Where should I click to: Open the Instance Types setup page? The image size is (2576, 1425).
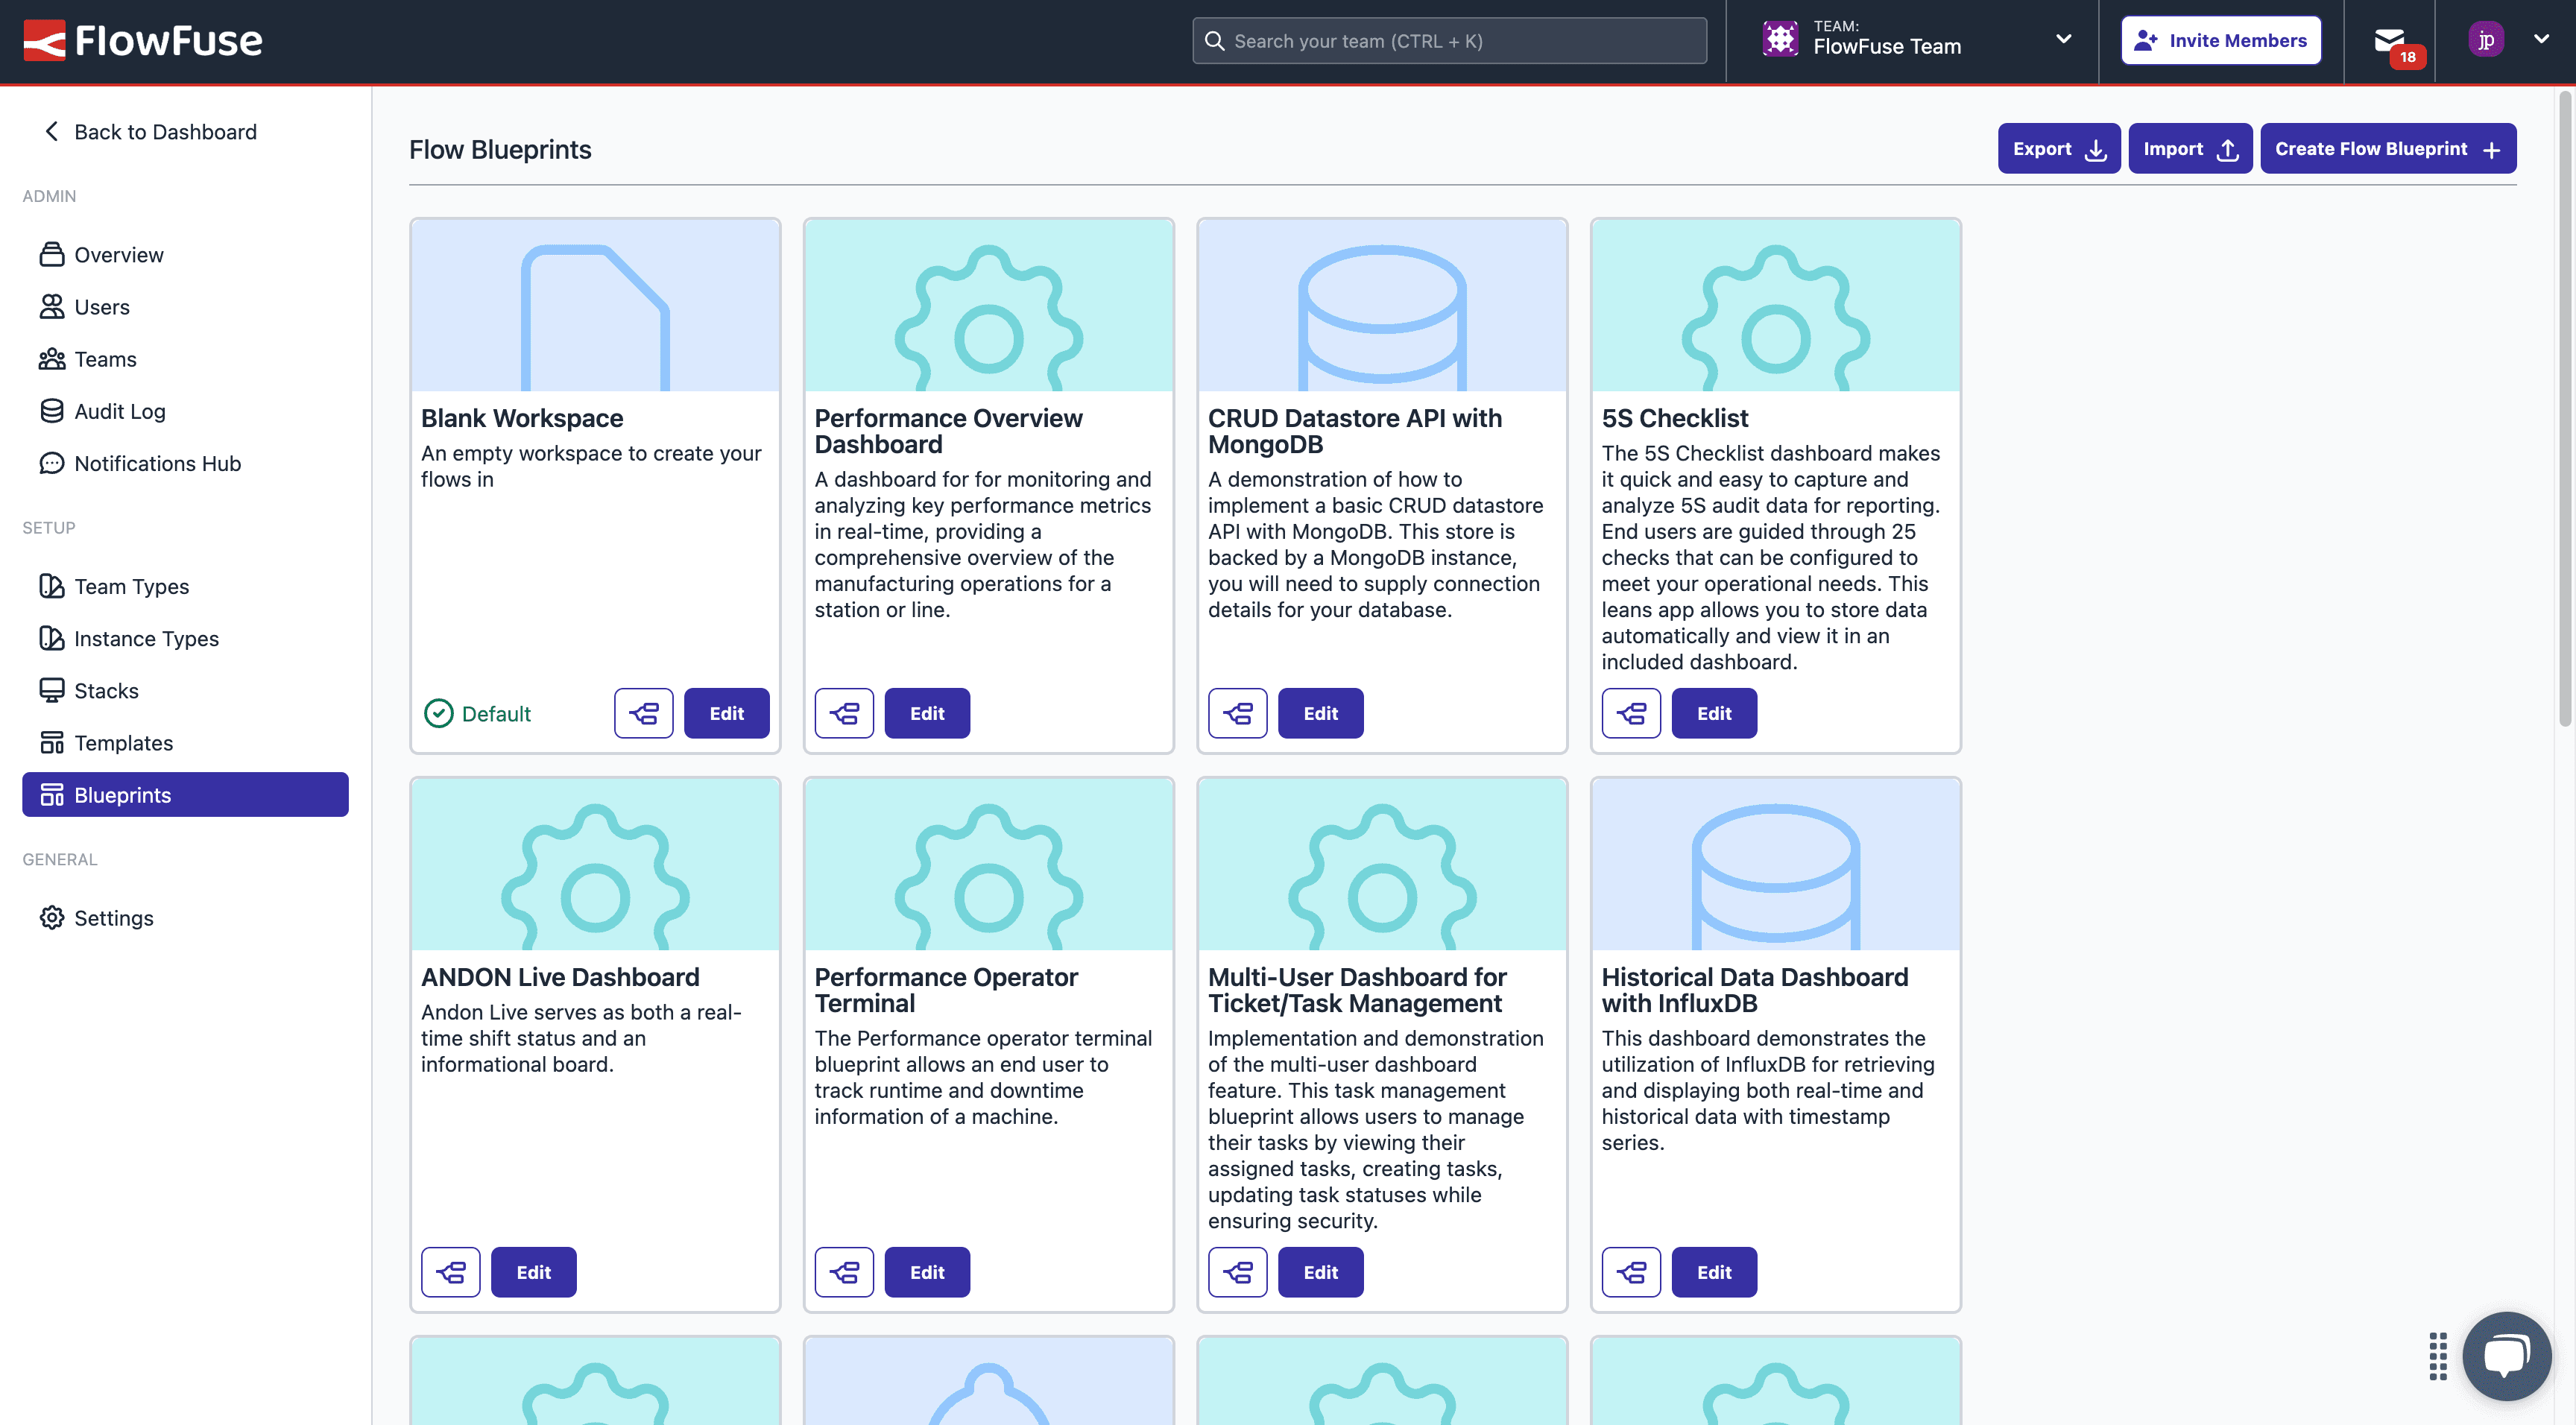click(x=146, y=638)
